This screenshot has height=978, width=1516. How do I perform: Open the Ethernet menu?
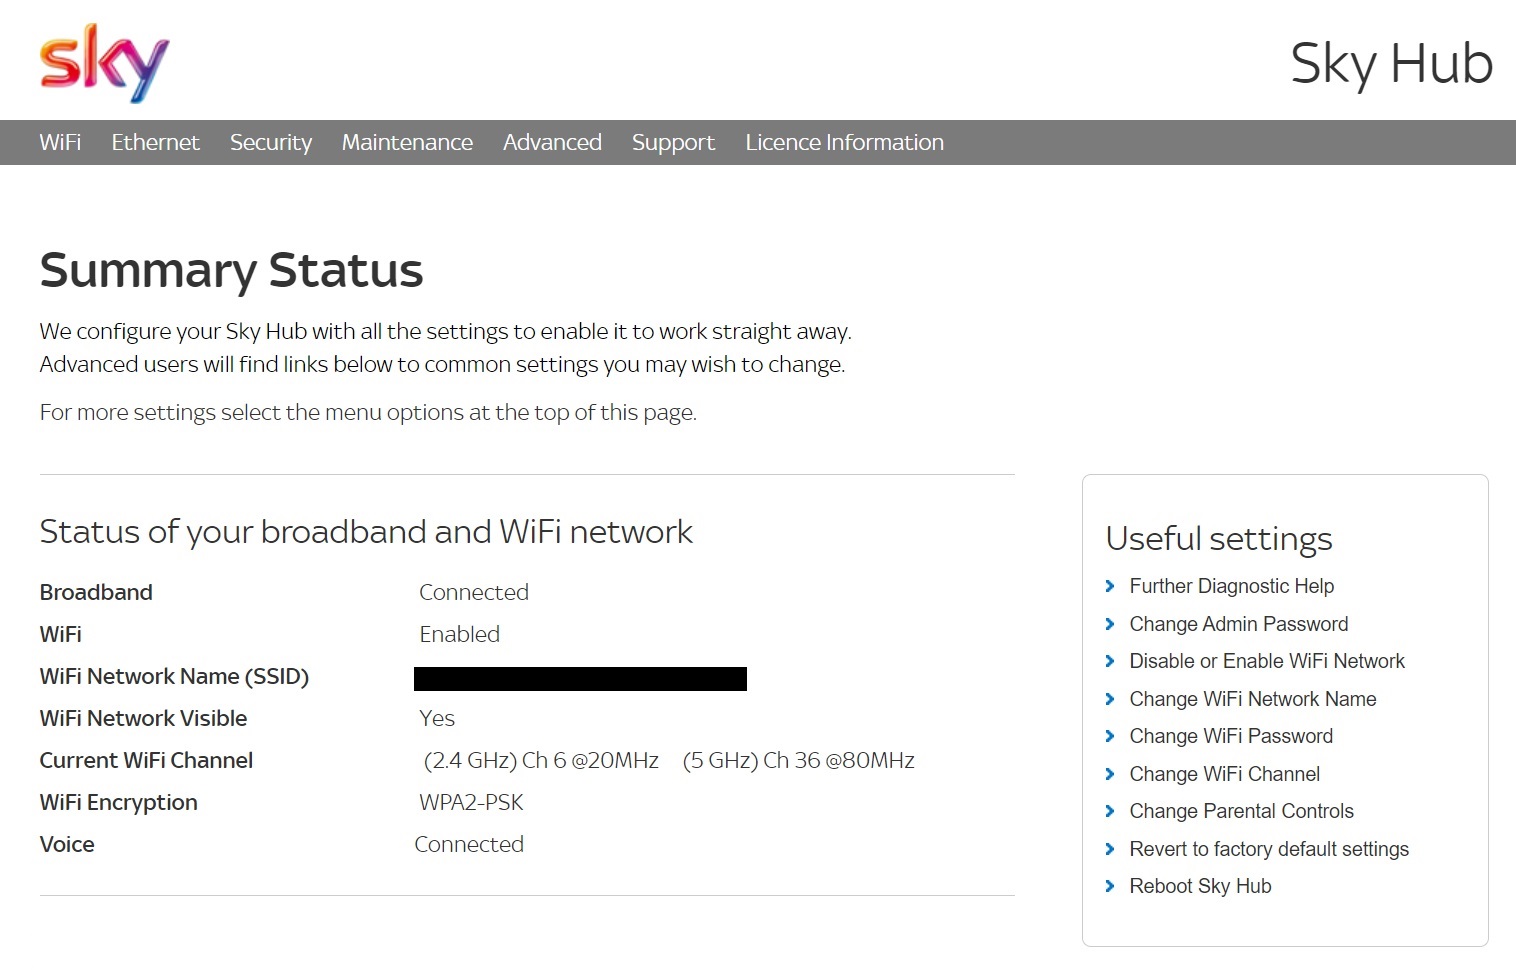155,142
